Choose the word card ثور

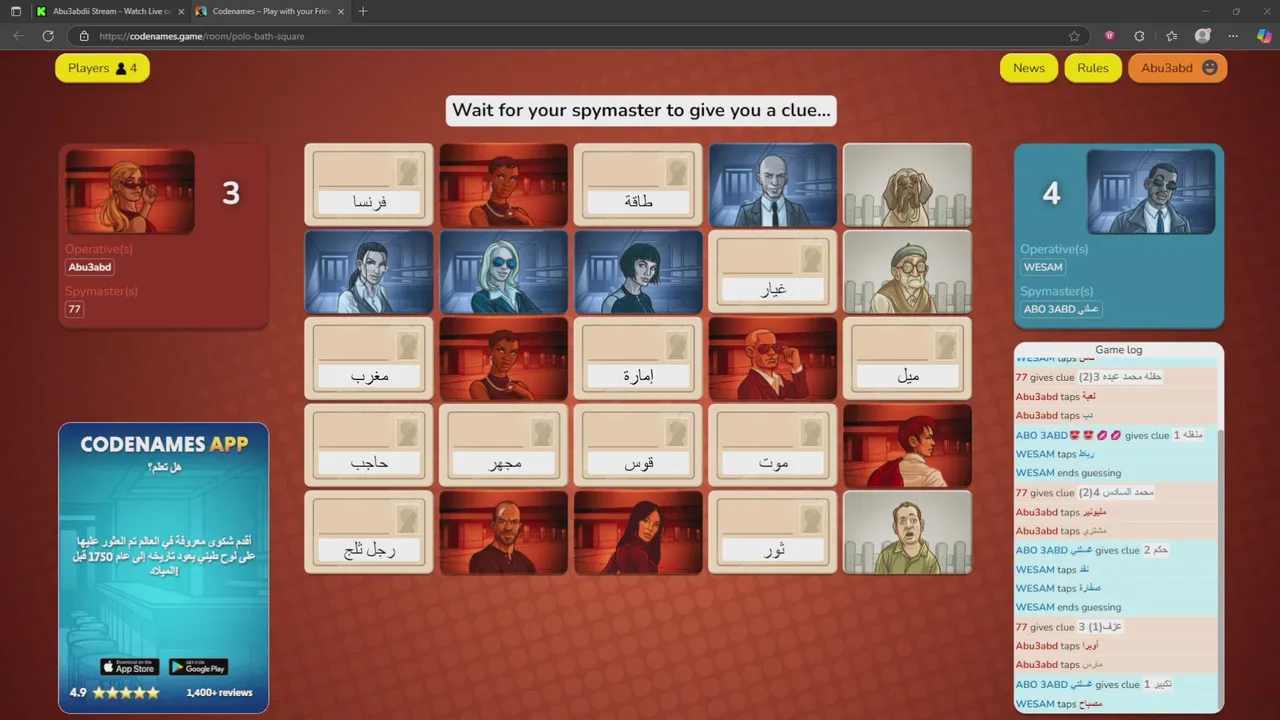tap(773, 532)
